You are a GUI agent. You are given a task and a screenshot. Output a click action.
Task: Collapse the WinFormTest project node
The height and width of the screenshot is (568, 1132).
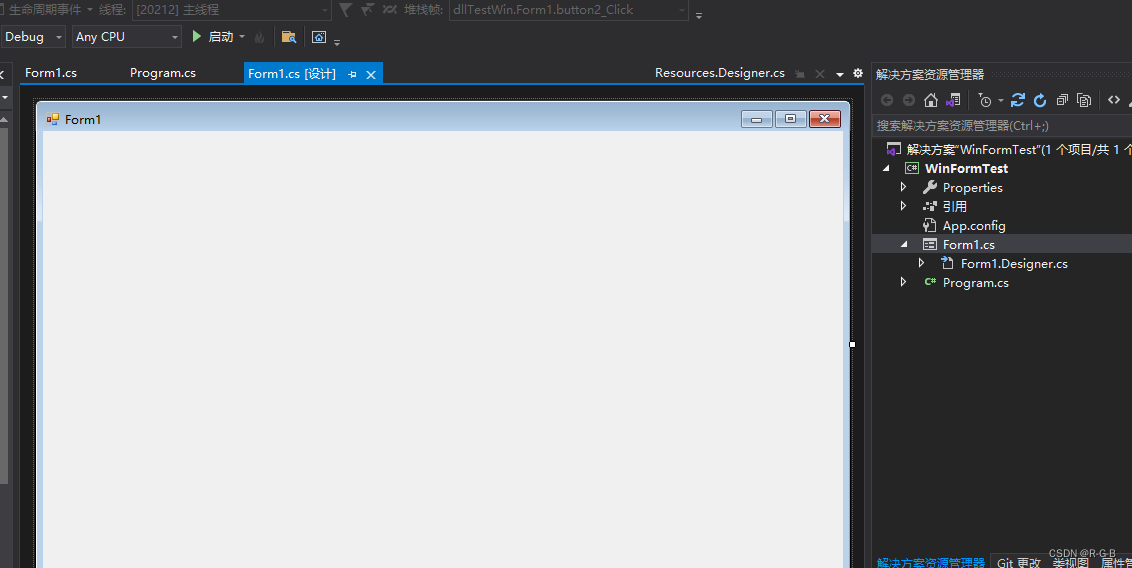tap(887, 168)
